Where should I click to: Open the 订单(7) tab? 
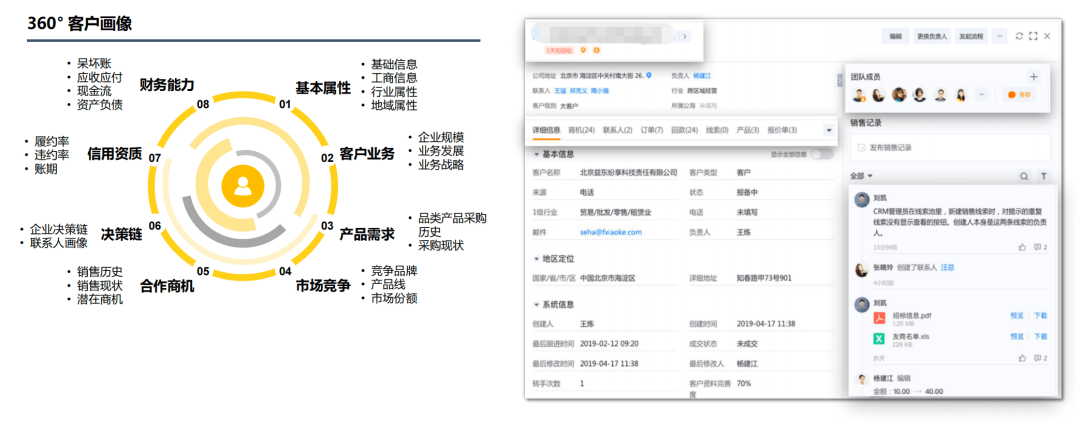point(651,130)
